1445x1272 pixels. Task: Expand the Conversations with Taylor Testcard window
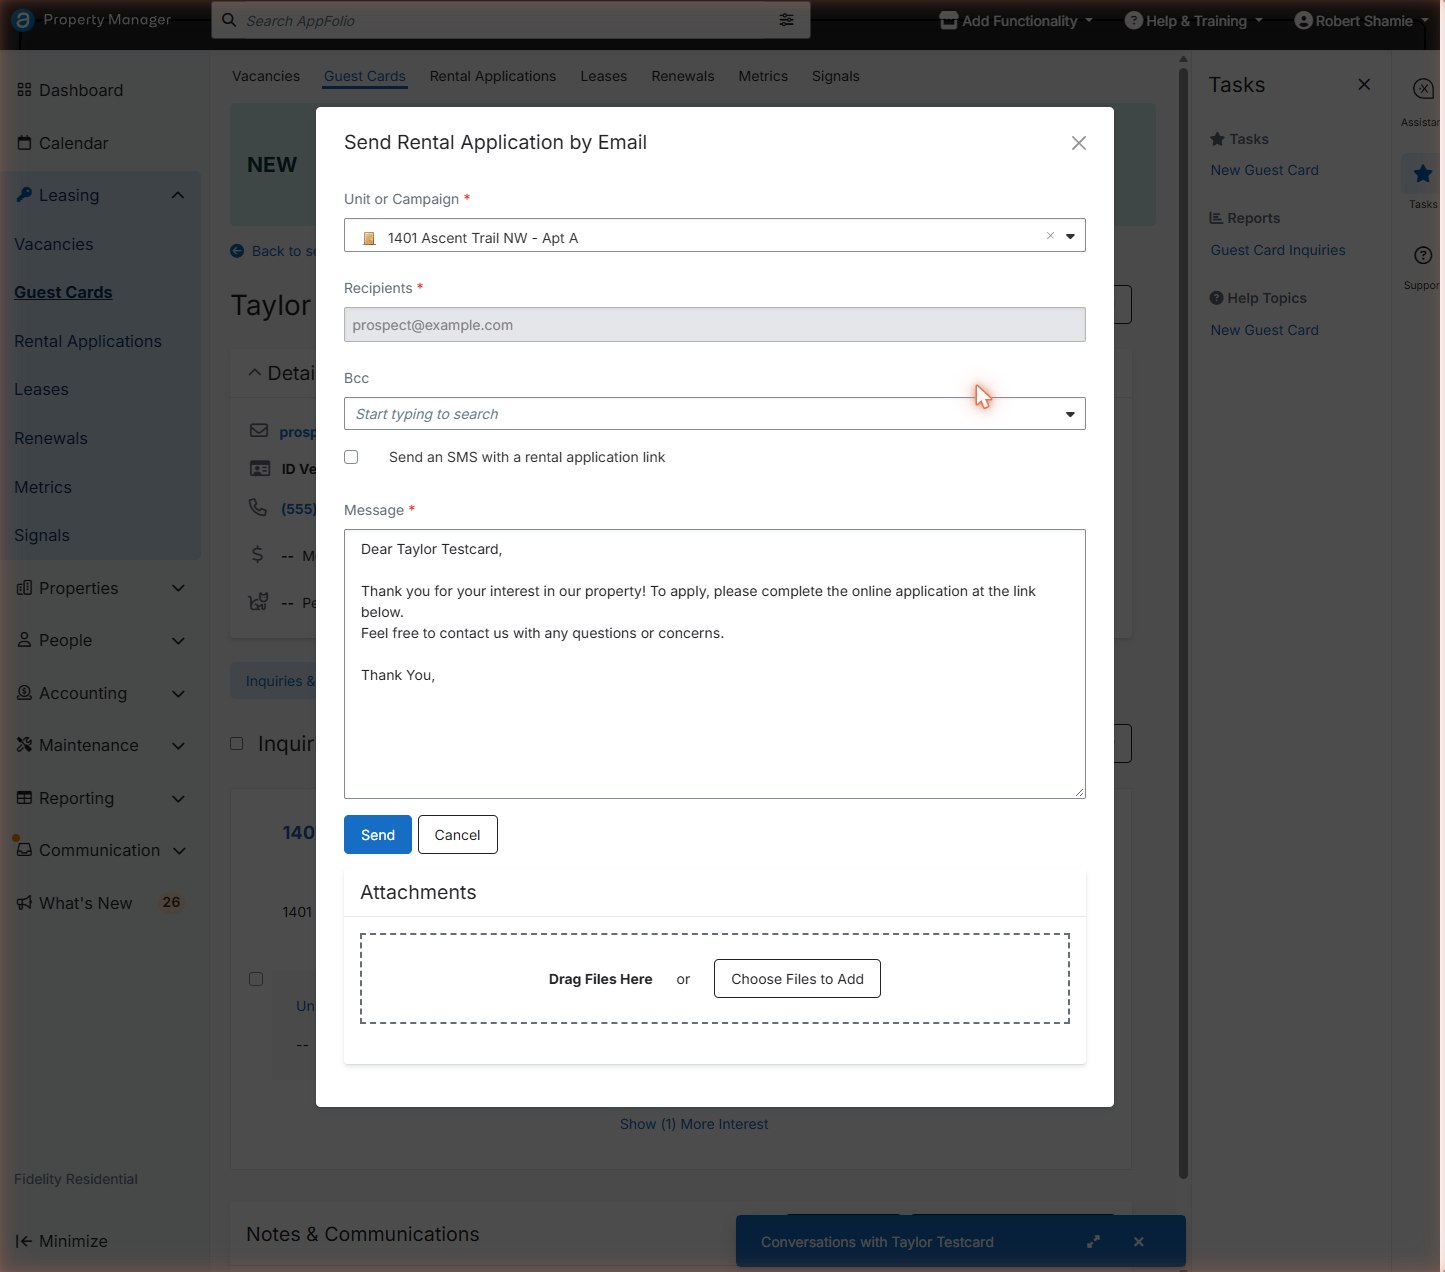click(x=1093, y=1241)
